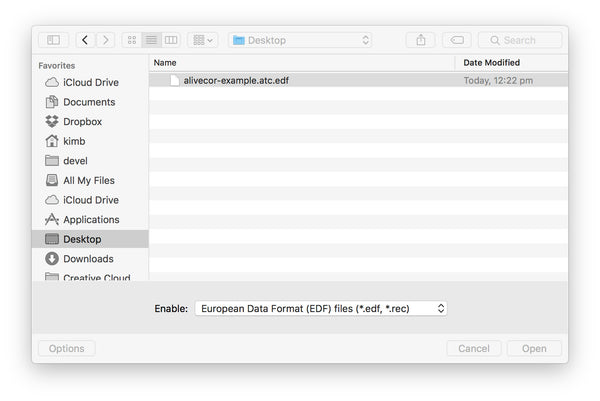
Task: Open Documents in the sidebar
Action: click(90, 102)
